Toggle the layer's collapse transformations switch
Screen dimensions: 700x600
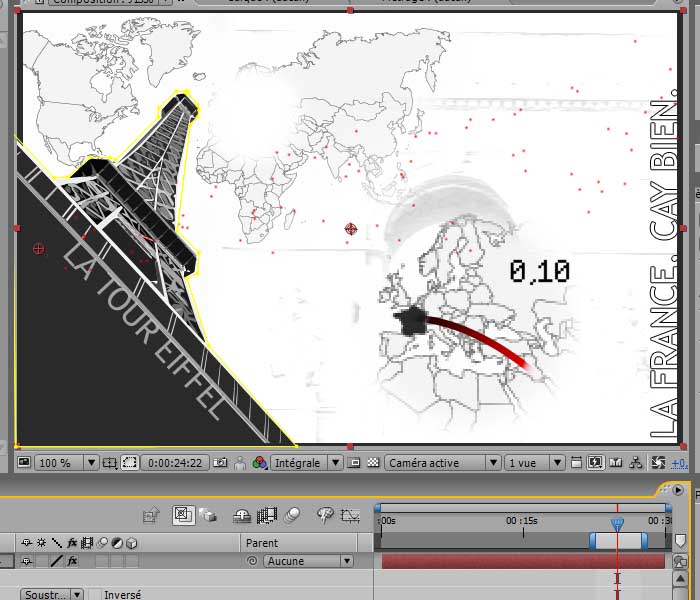42,561
